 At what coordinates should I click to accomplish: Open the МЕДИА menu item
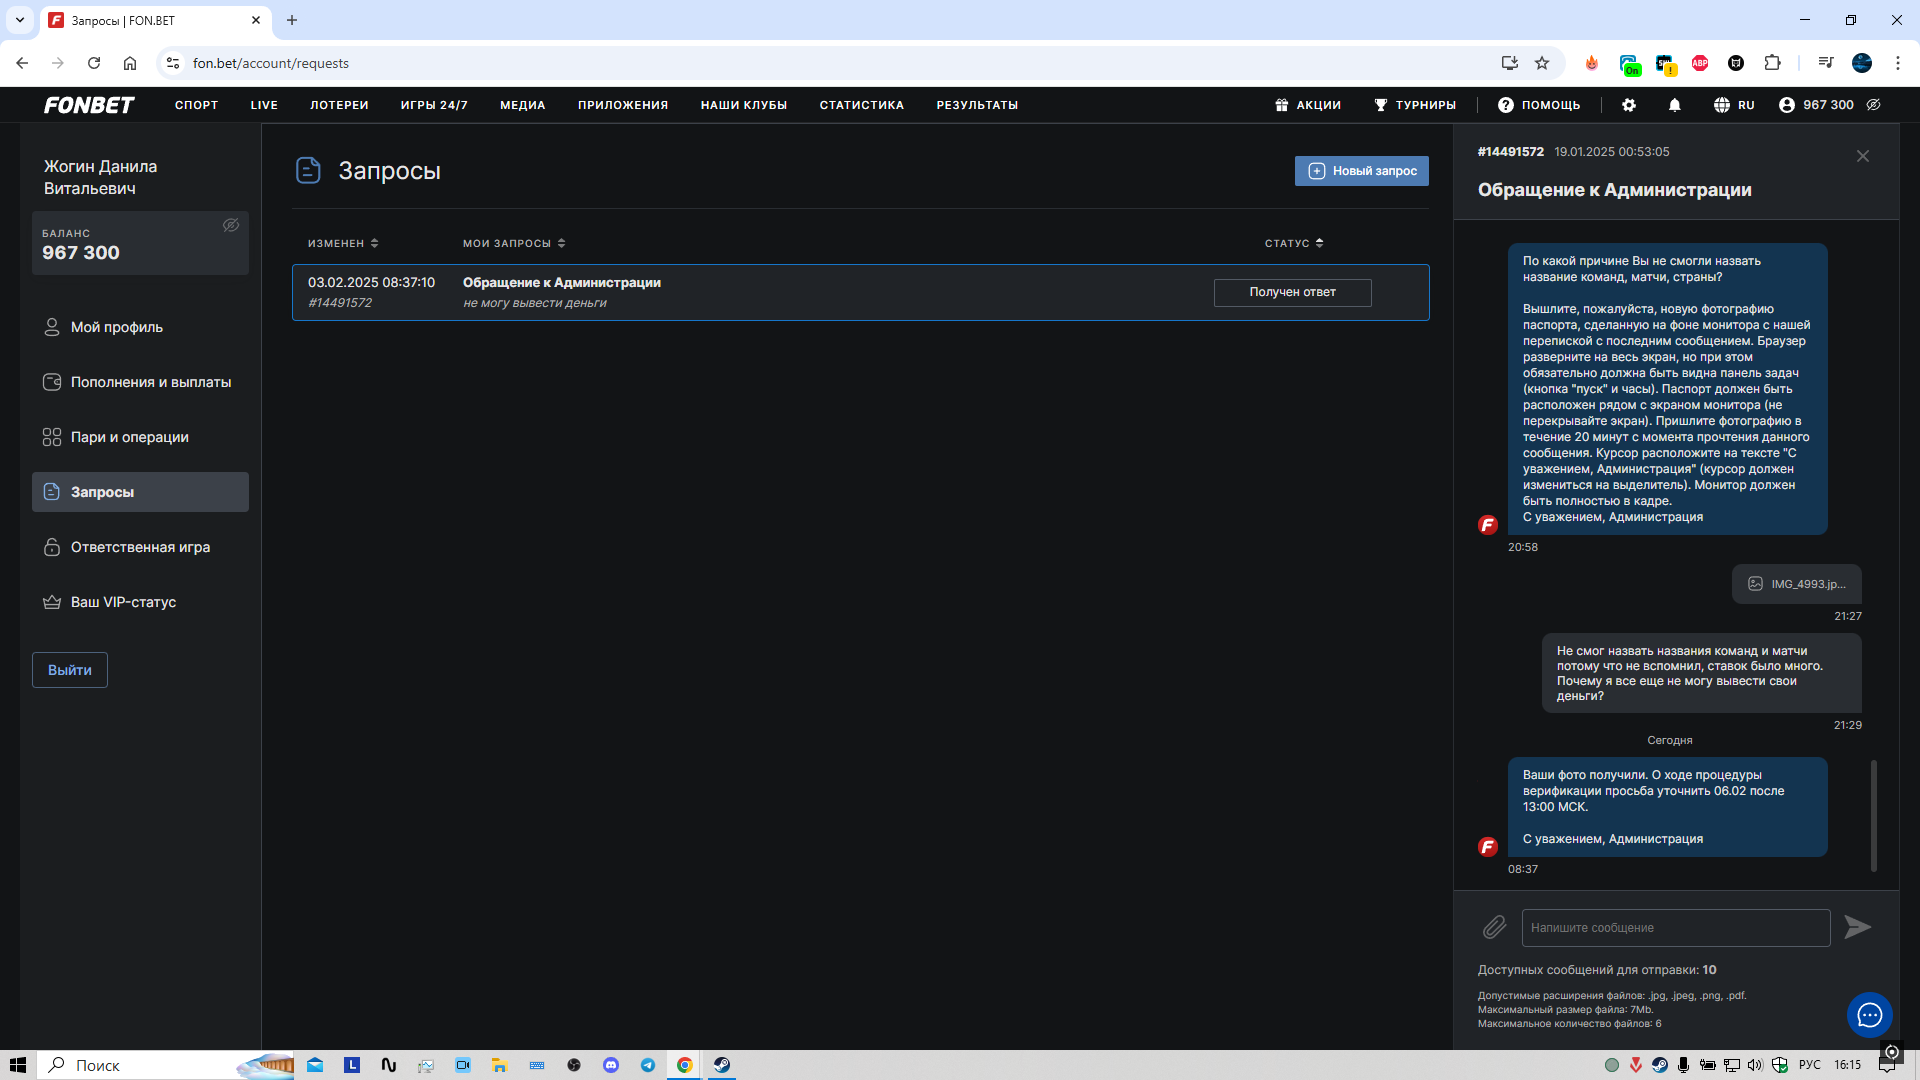(523, 105)
